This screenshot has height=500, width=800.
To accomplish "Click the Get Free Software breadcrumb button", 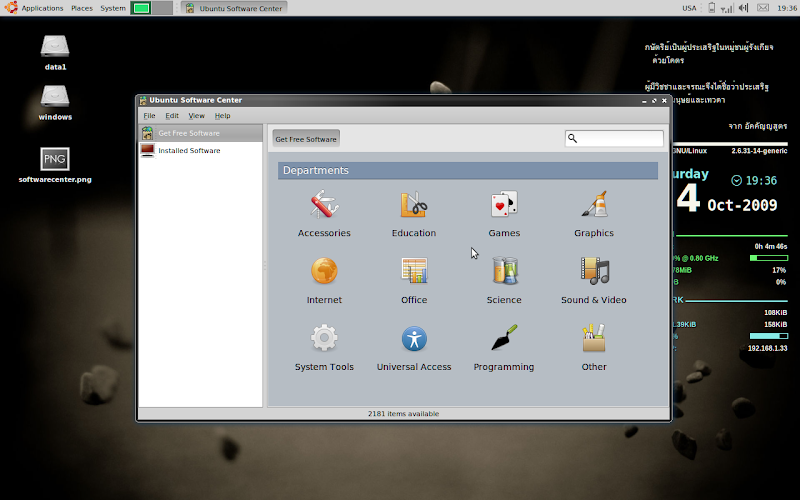I will tap(306, 139).
